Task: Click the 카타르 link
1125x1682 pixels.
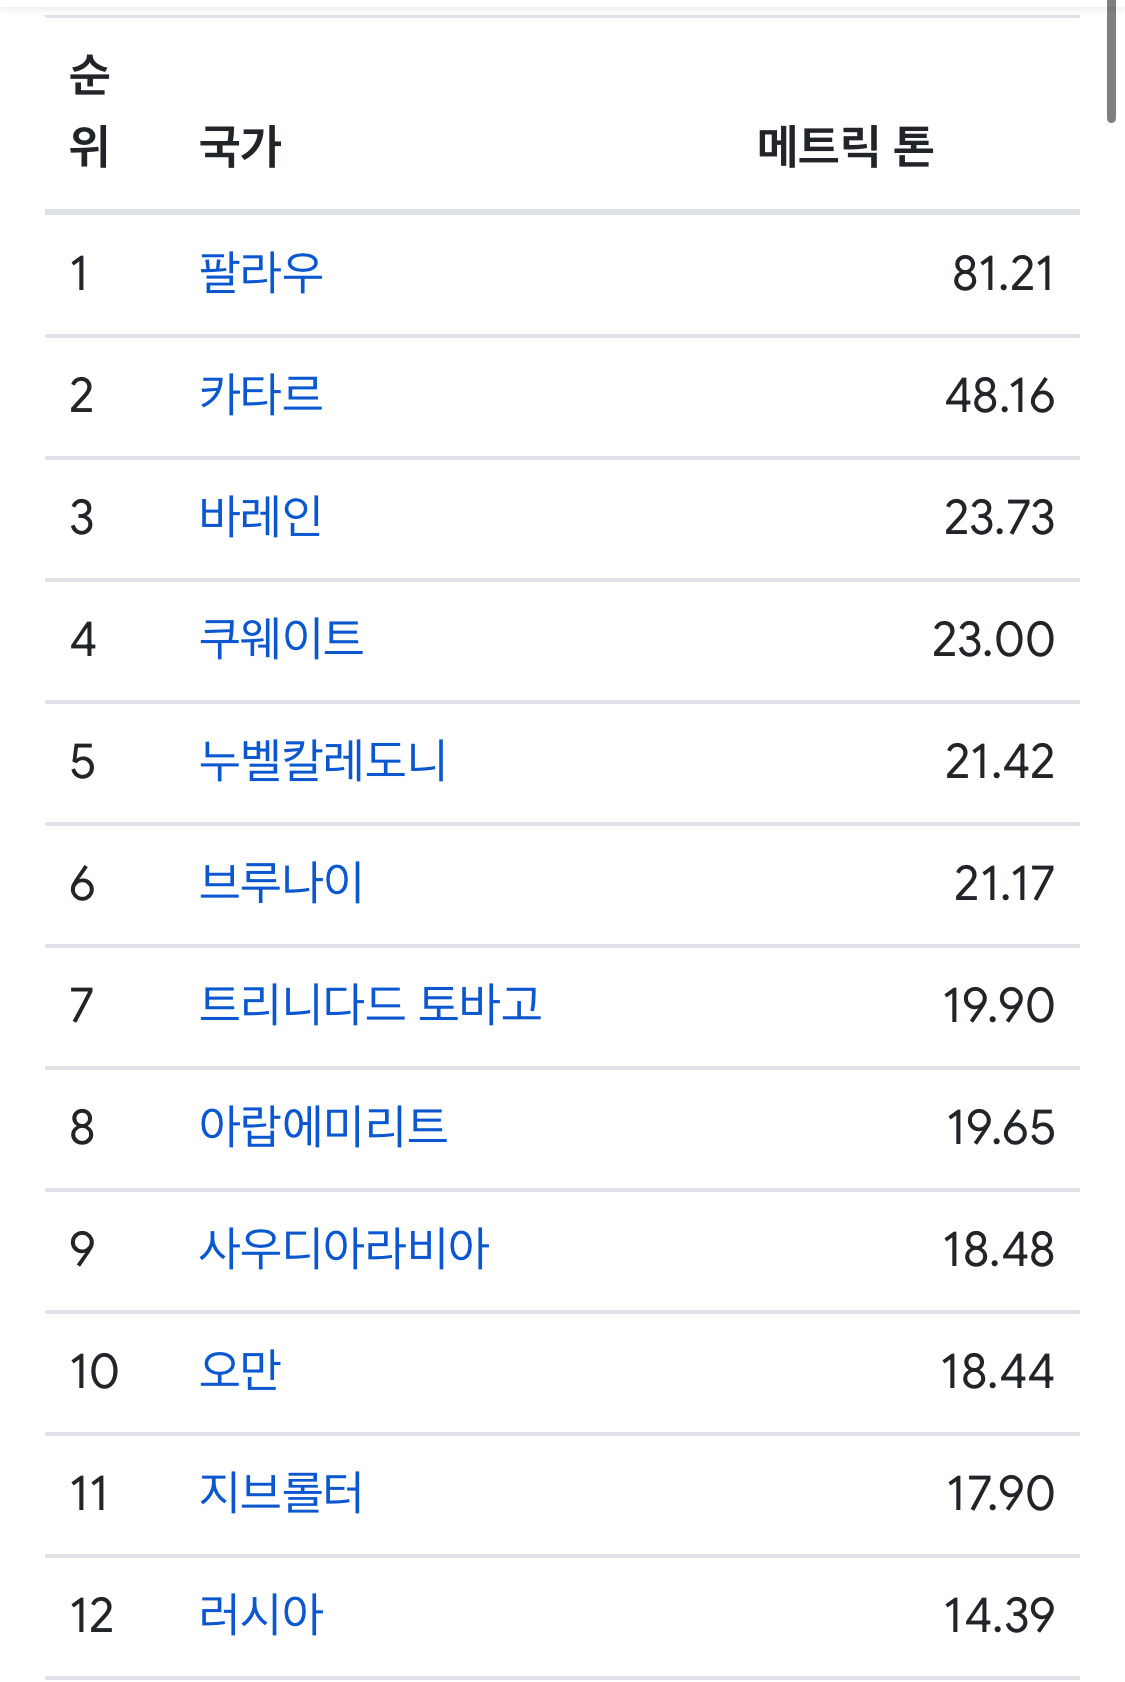Action: click(x=261, y=395)
